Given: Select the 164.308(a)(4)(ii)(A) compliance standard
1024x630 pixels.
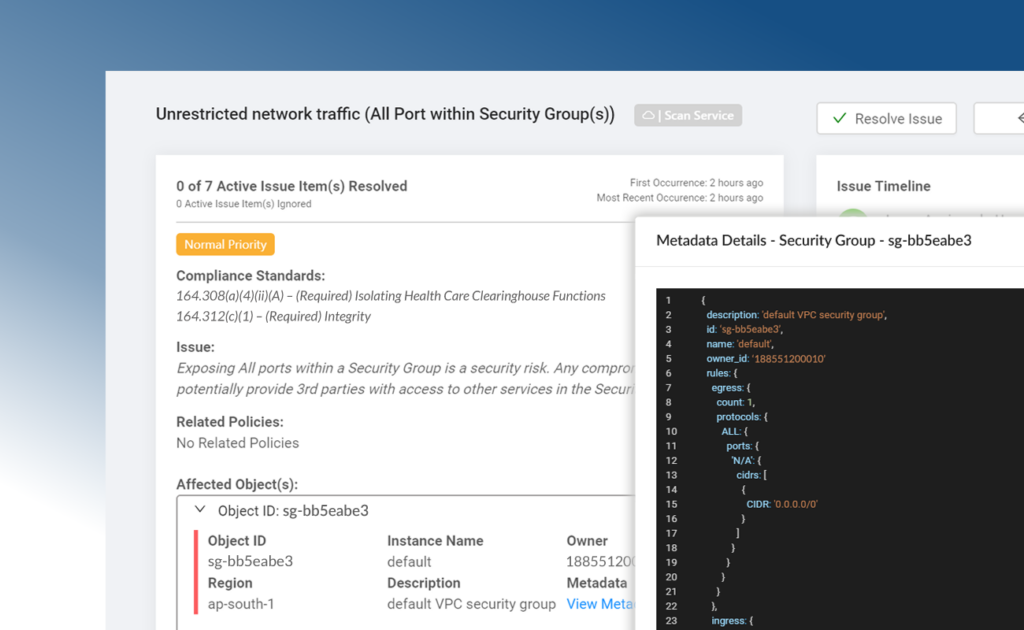Looking at the screenshot, I should (390, 296).
